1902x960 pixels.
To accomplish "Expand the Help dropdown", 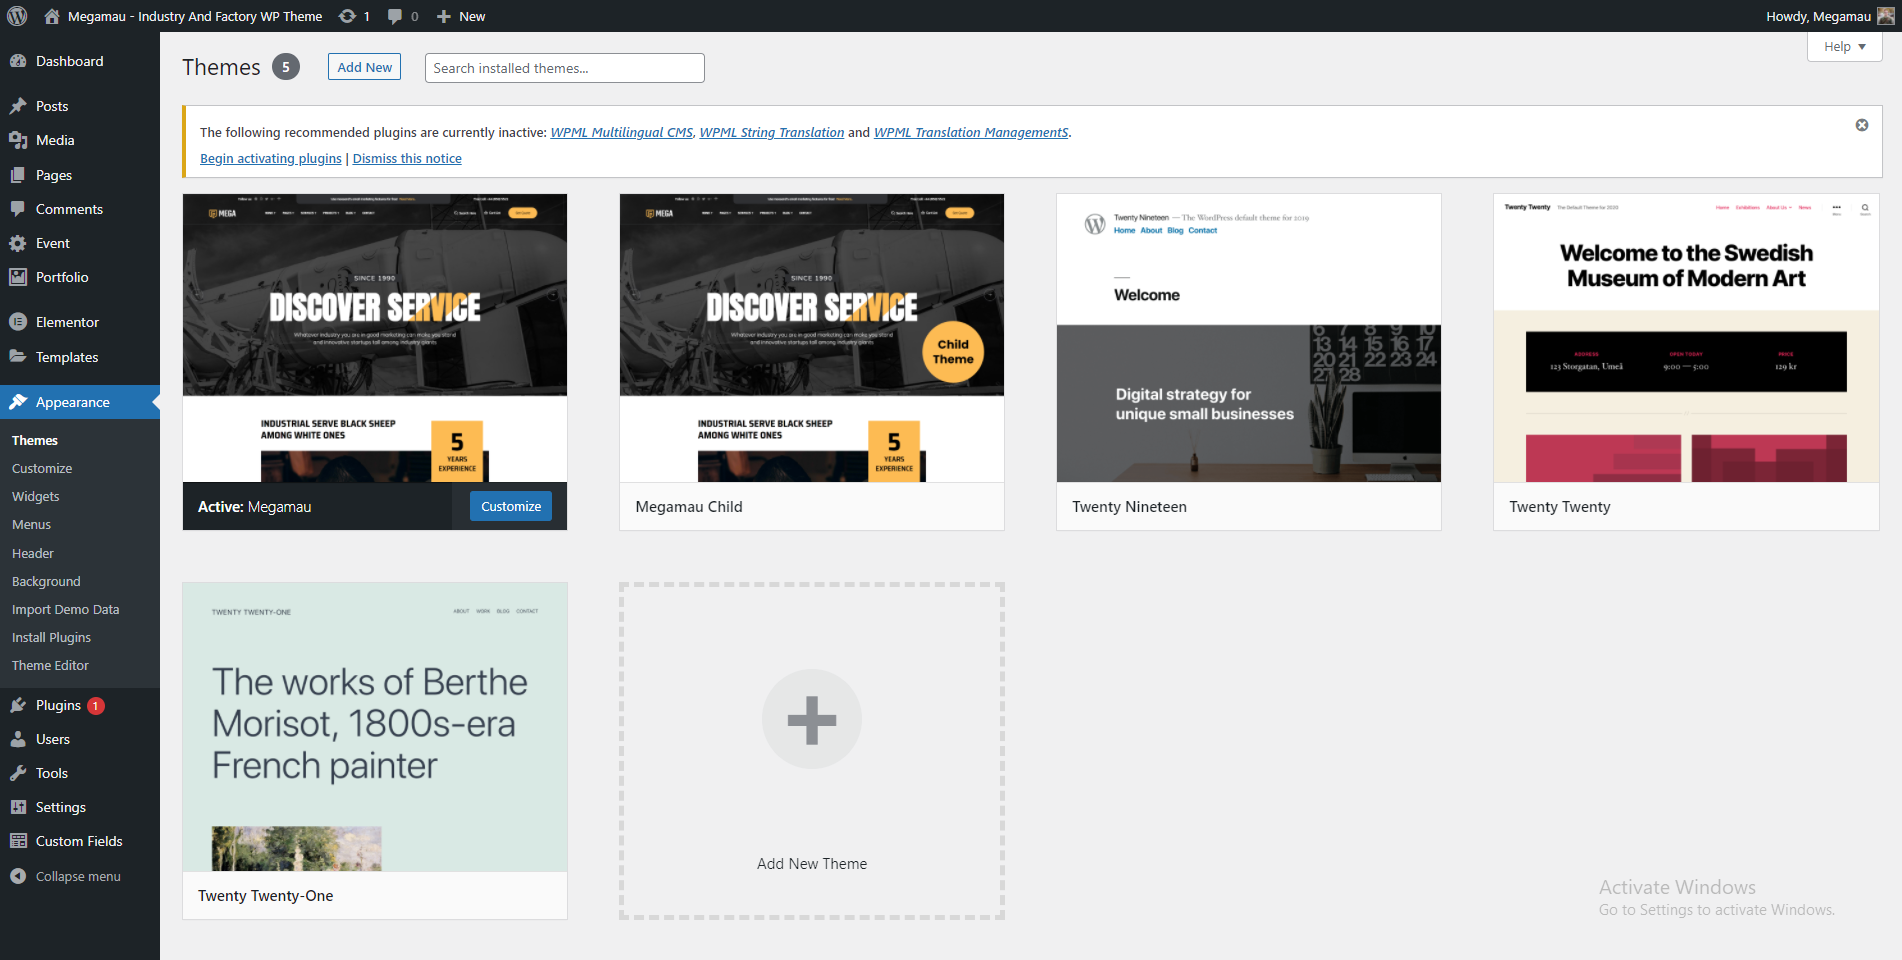I will point(1845,46).
